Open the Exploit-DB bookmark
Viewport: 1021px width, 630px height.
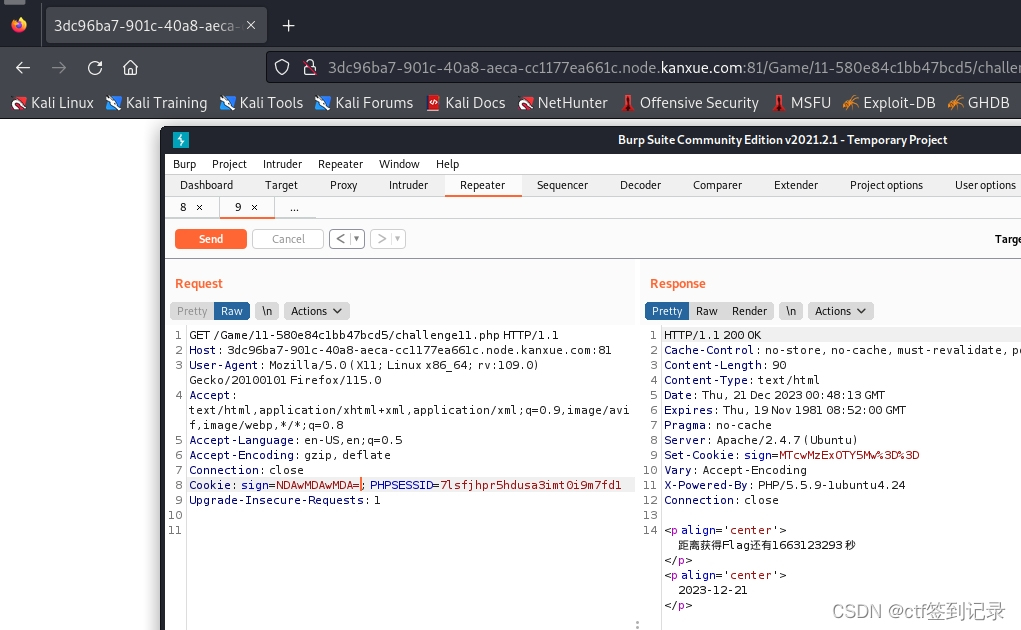point(889,103)
